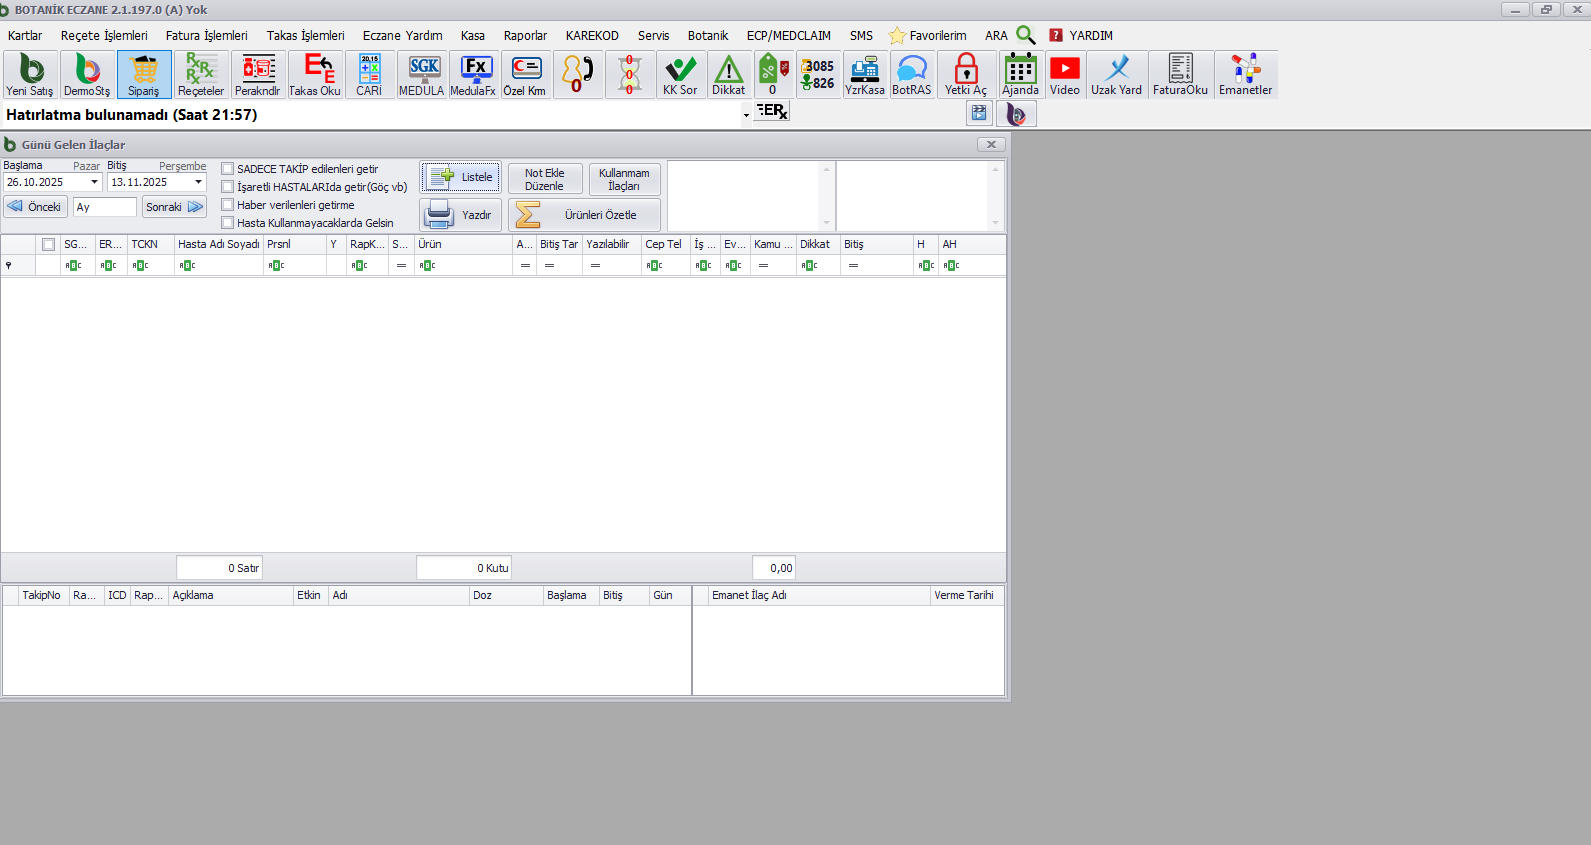This screenshot has width=1591, height=845.
Task: Enable SADECE TAKİP edilenleri getir checkbox
Action: coord(228,169)
